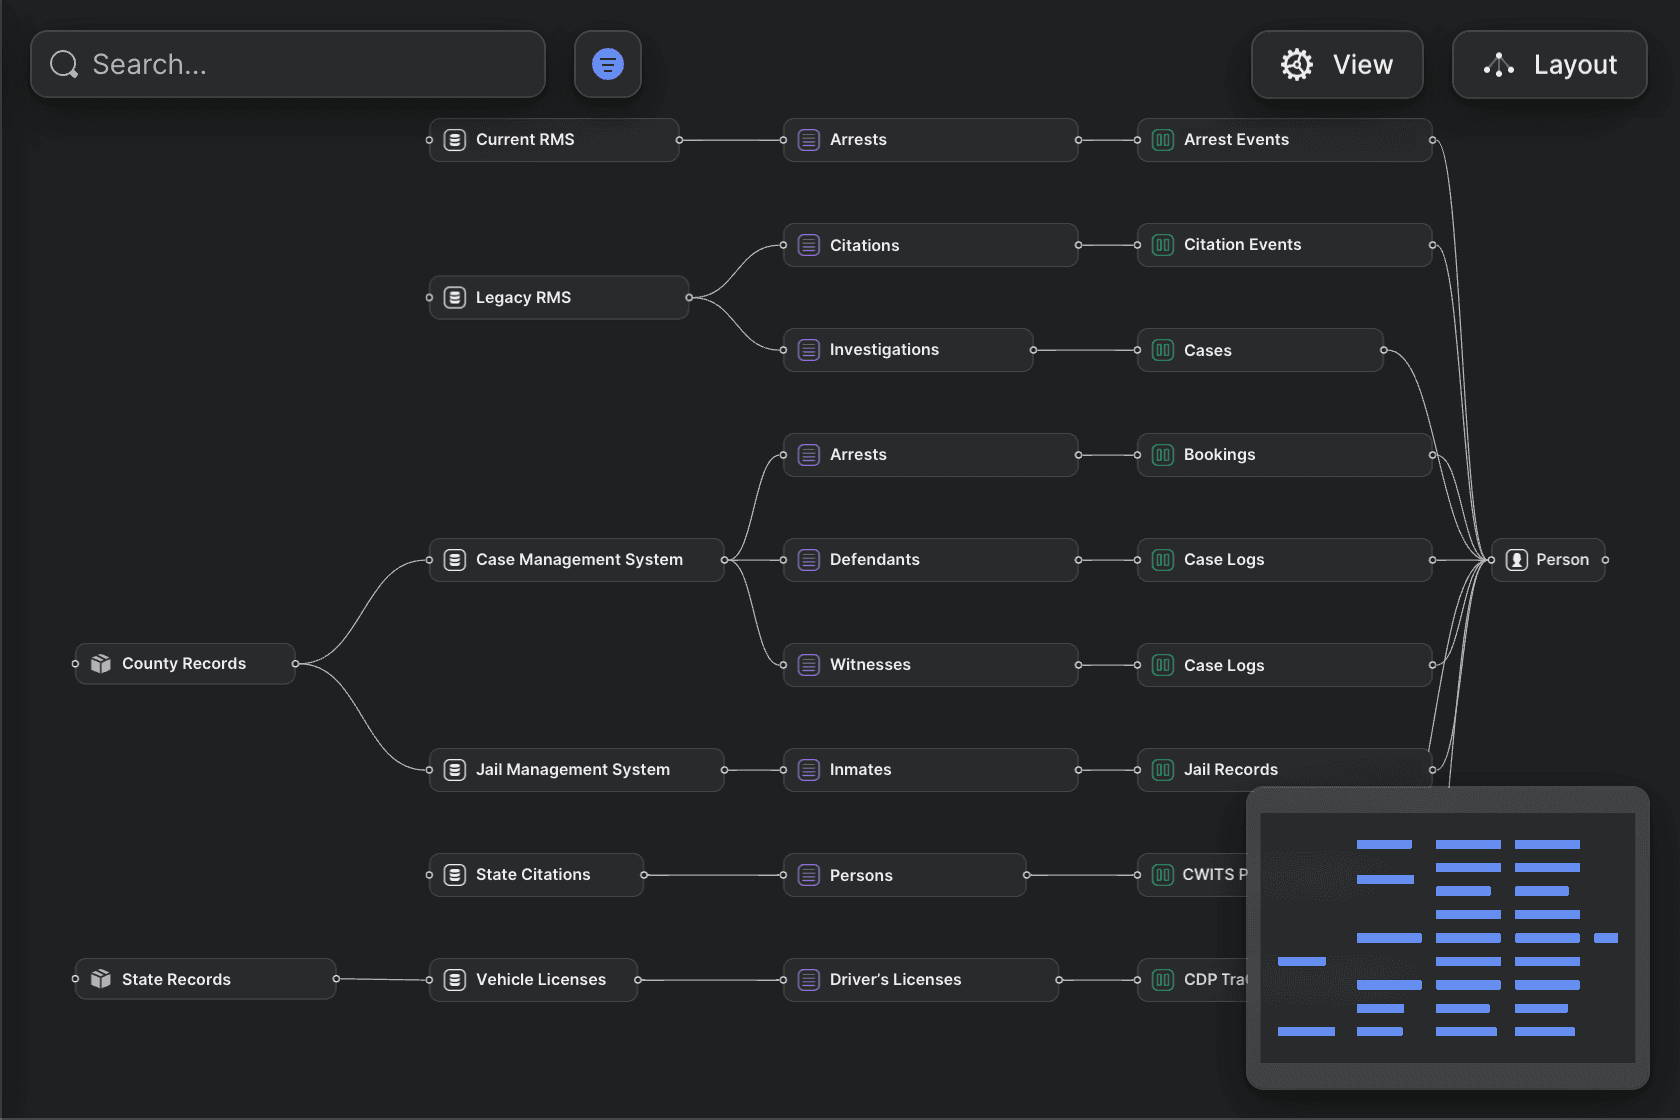
Task: Open the Layout options button
Action: click(x=1548, y=65)
